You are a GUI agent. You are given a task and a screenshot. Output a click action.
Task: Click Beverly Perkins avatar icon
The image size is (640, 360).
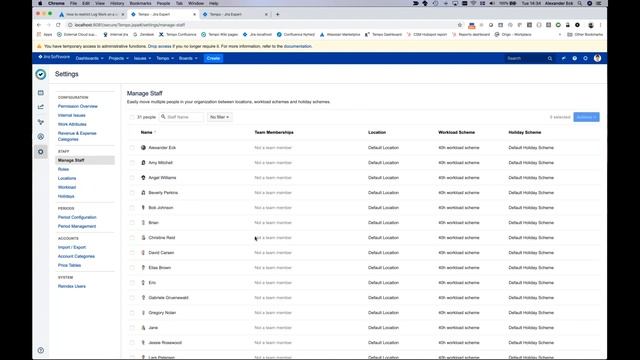143,193
